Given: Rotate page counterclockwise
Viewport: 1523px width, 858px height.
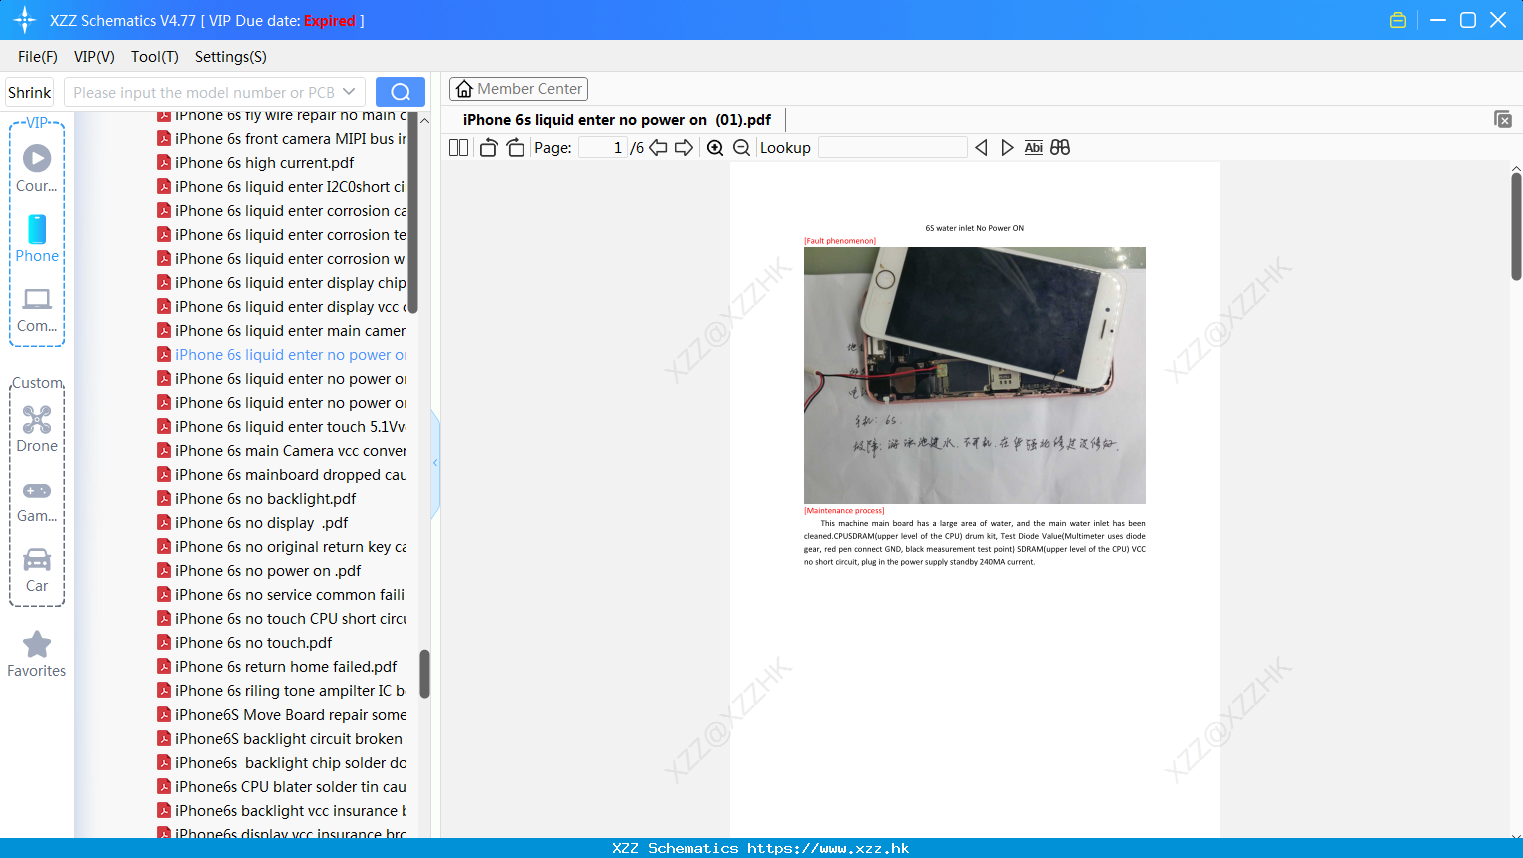Looking at the screenshot, I should [x=488, y=148].
